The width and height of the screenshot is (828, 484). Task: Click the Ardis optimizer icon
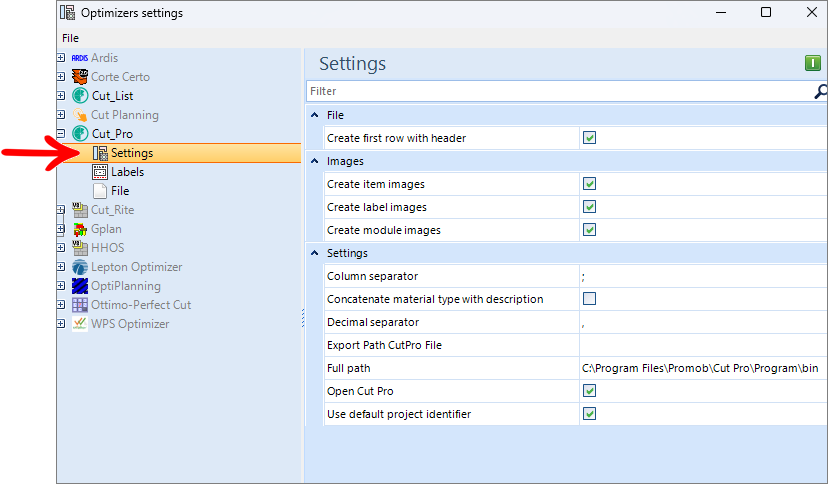[x=80, y=58]
